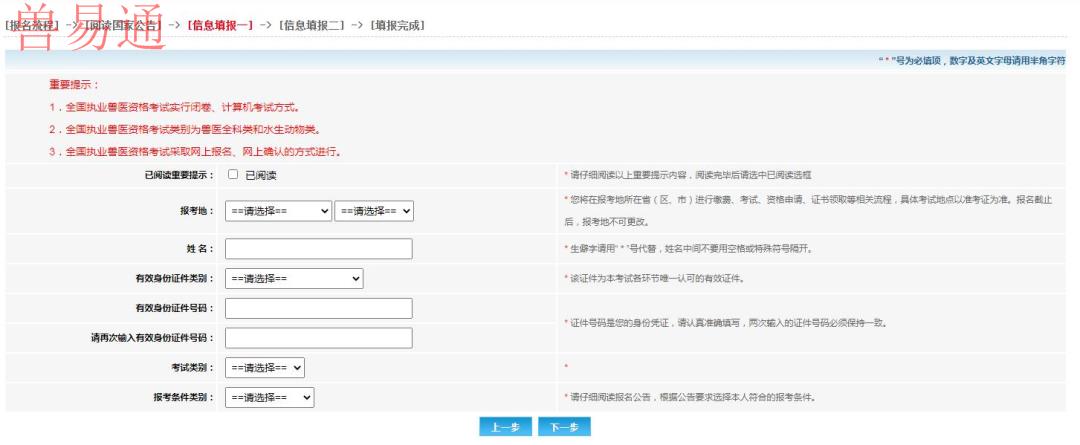The image size is (1080, 445).
Task: Open the 考试类别 dropdown
Action: click(265, 368)
